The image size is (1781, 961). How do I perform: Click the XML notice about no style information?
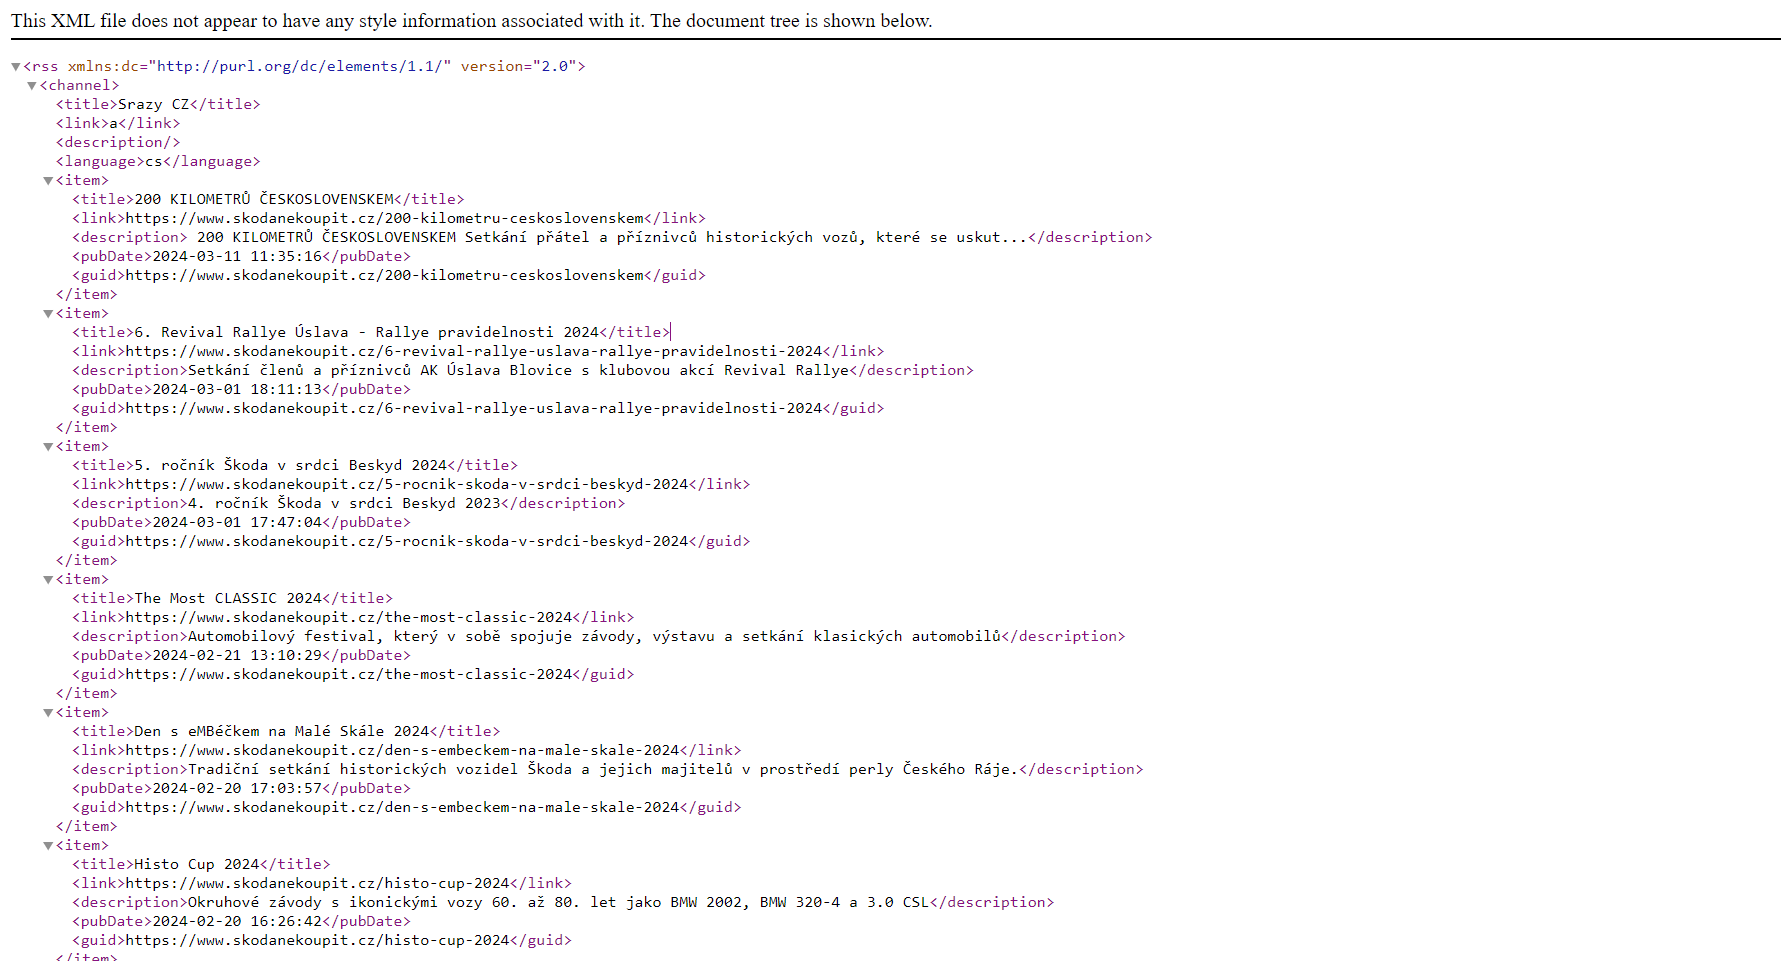tap(472, 21)
